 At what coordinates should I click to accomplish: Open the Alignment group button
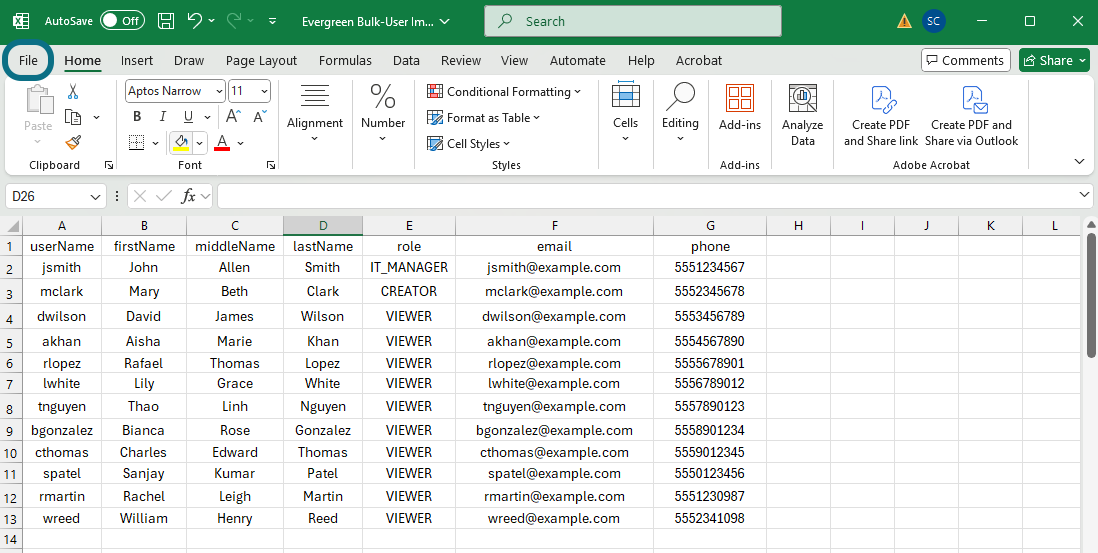(315, 113)
